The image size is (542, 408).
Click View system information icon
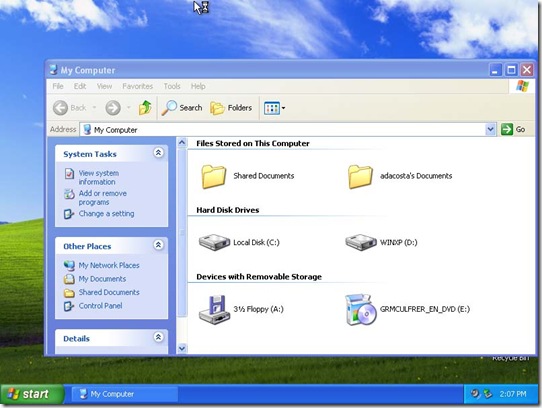(x=69, y=173)
